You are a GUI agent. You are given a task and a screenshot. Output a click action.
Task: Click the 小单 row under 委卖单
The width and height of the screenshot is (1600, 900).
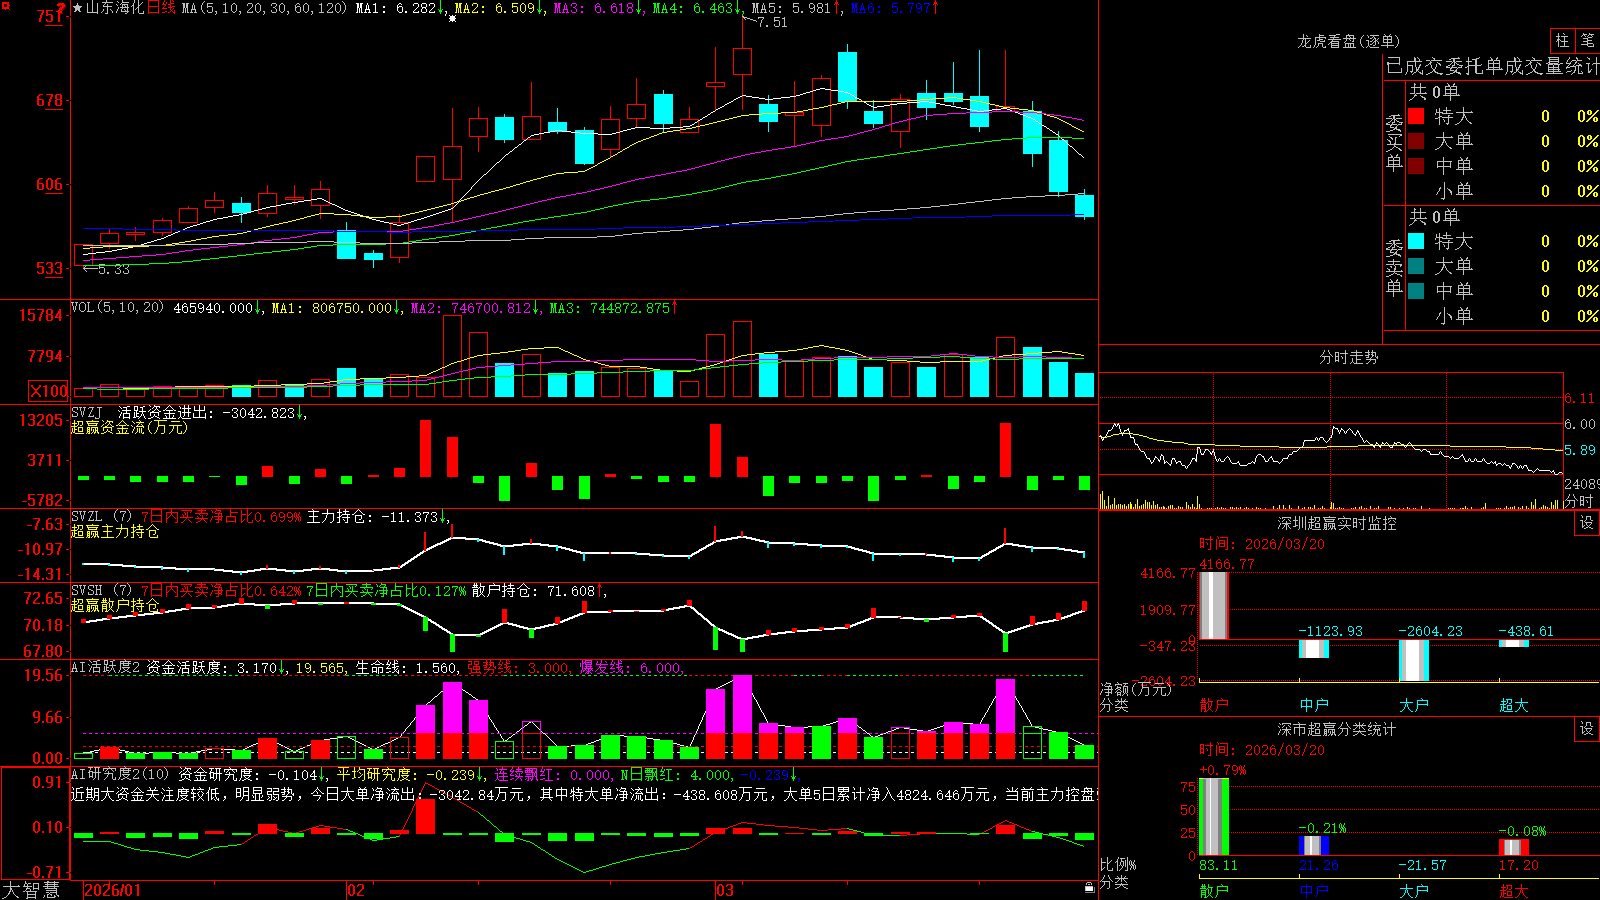[1503, 316]
